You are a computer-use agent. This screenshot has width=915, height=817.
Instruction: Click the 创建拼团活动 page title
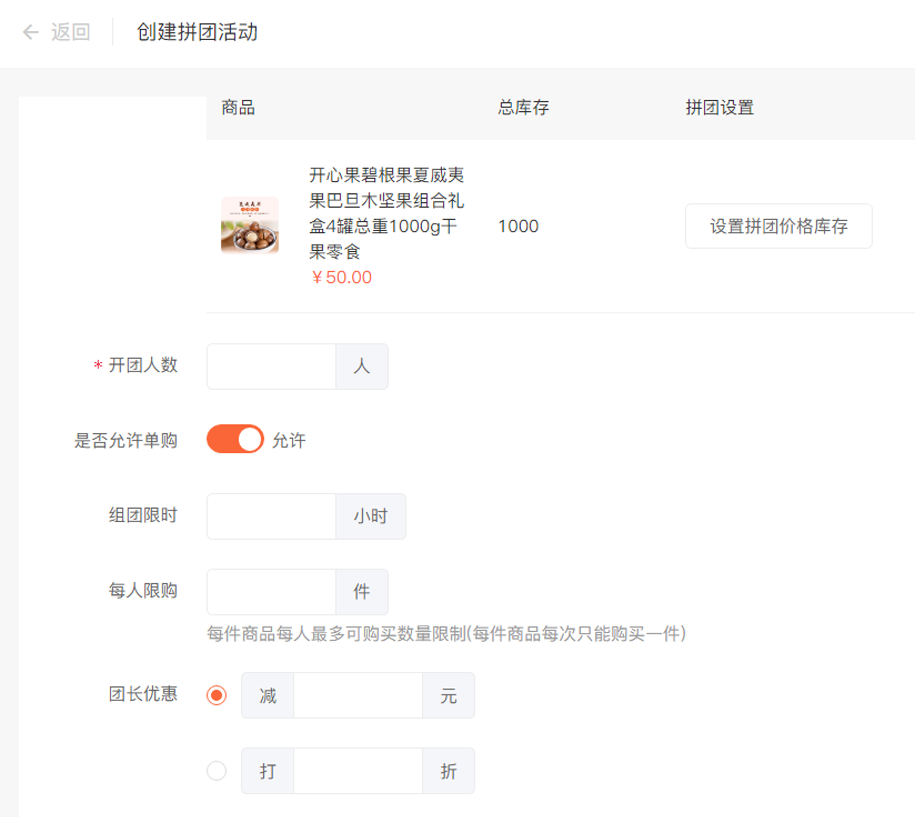(x=198, y=32)
